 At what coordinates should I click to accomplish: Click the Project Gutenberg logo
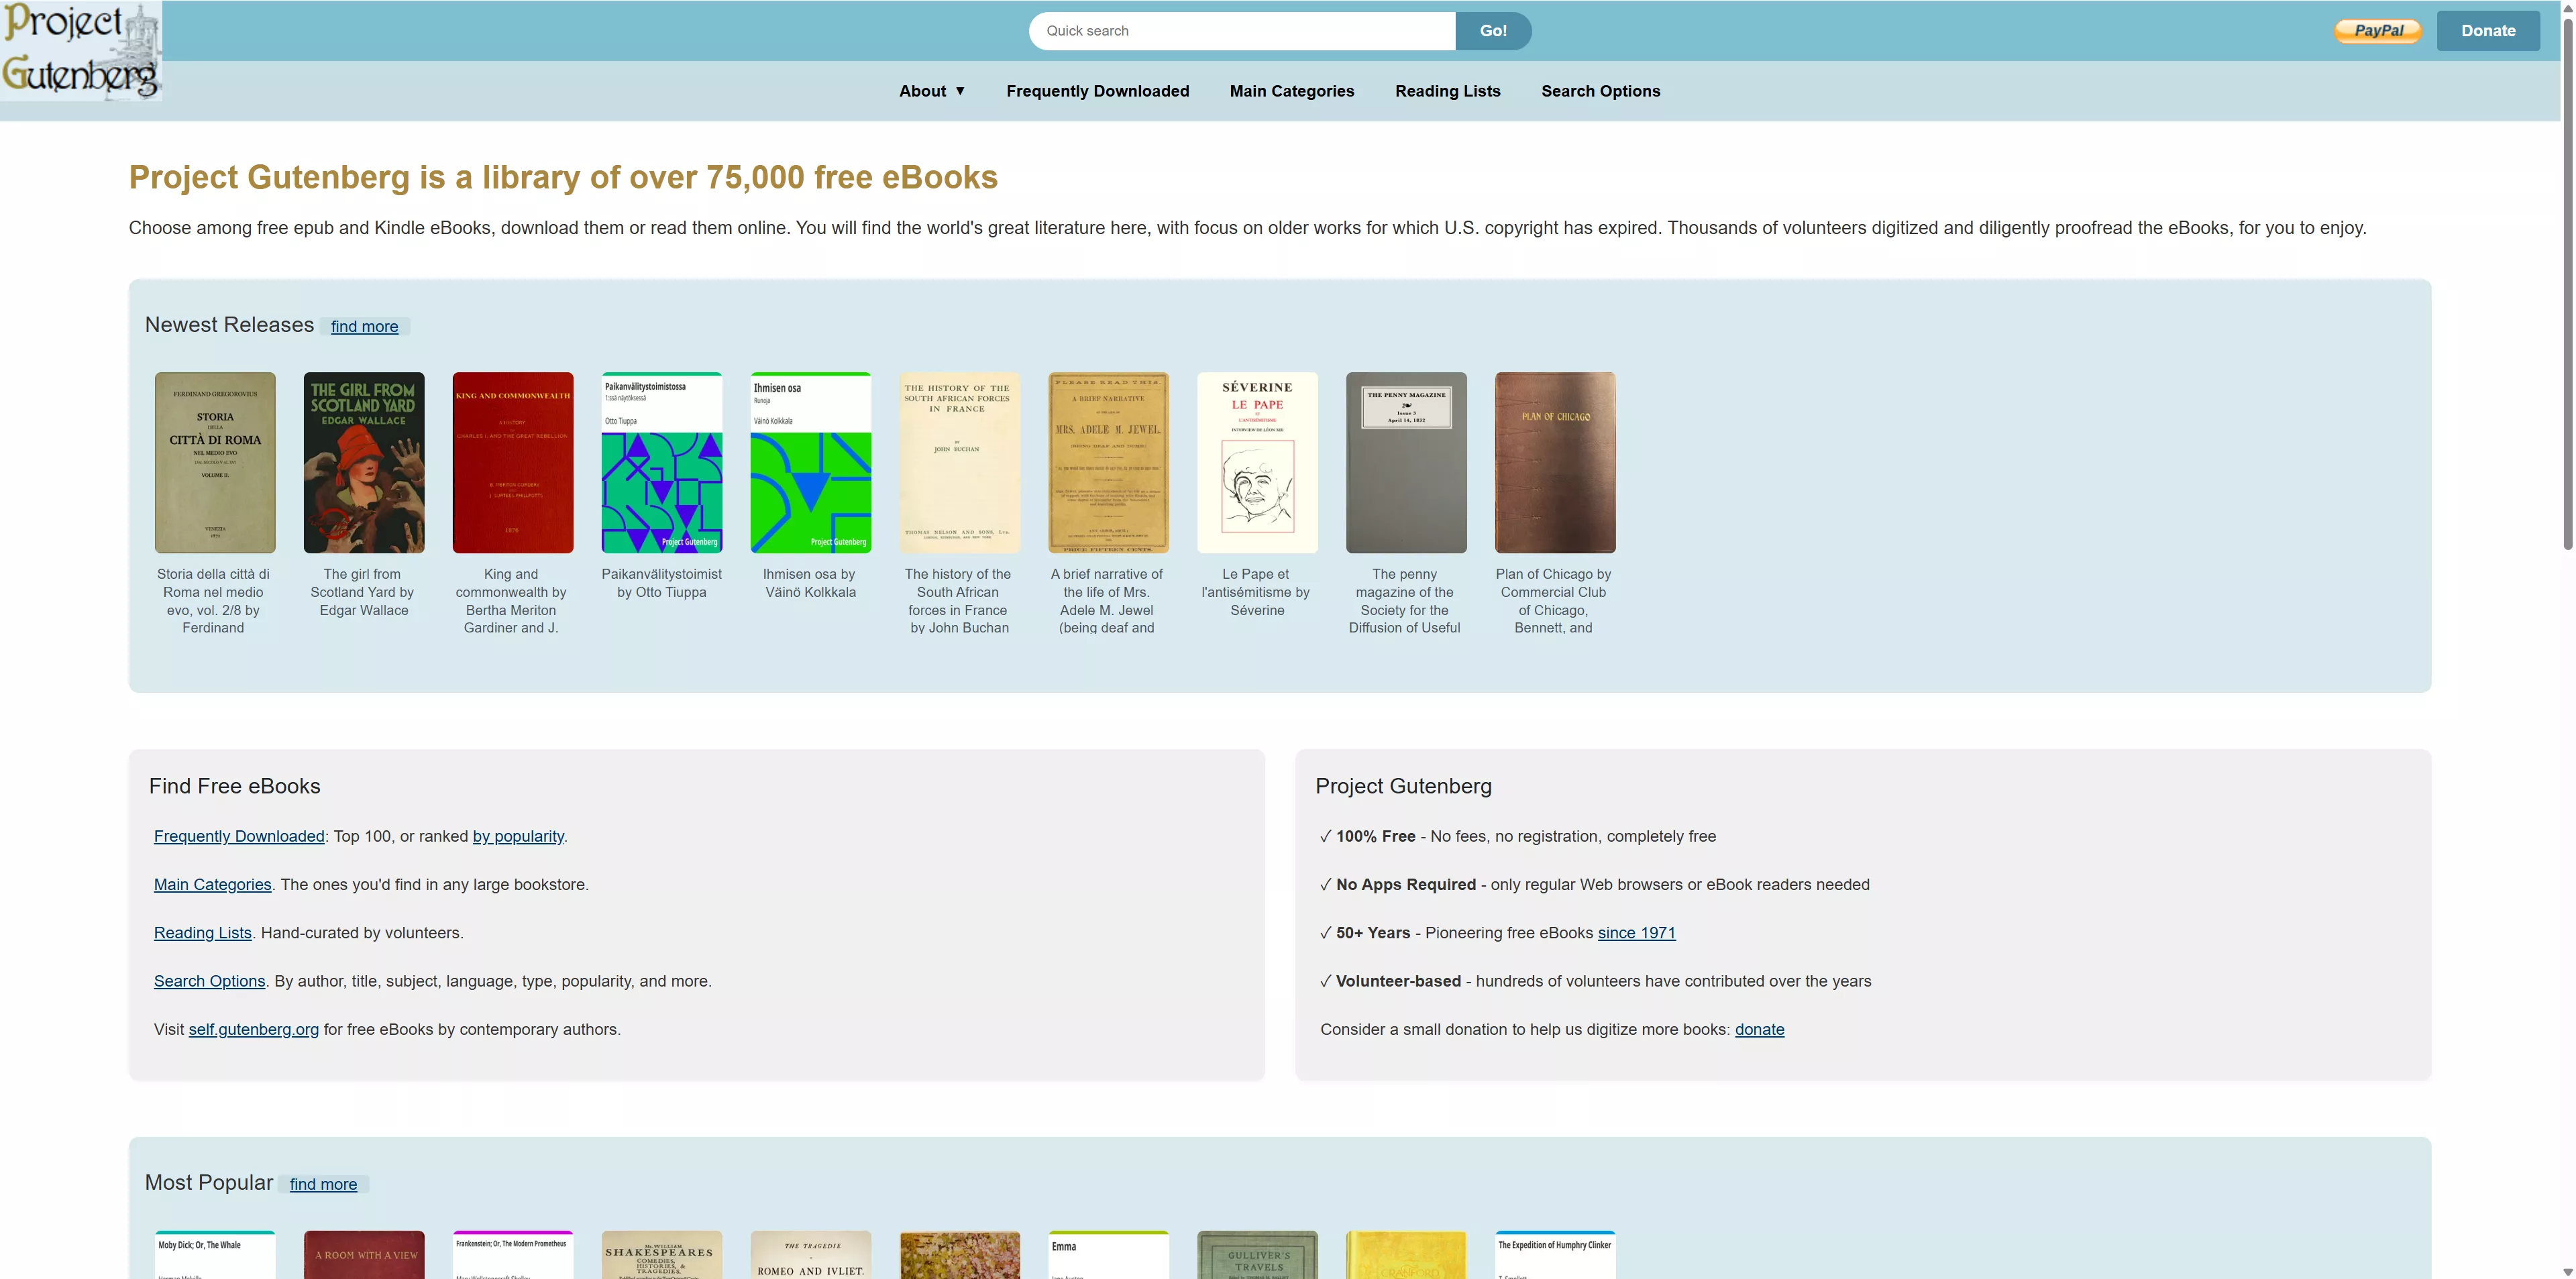pyautogui.click(x=81, y=51)
